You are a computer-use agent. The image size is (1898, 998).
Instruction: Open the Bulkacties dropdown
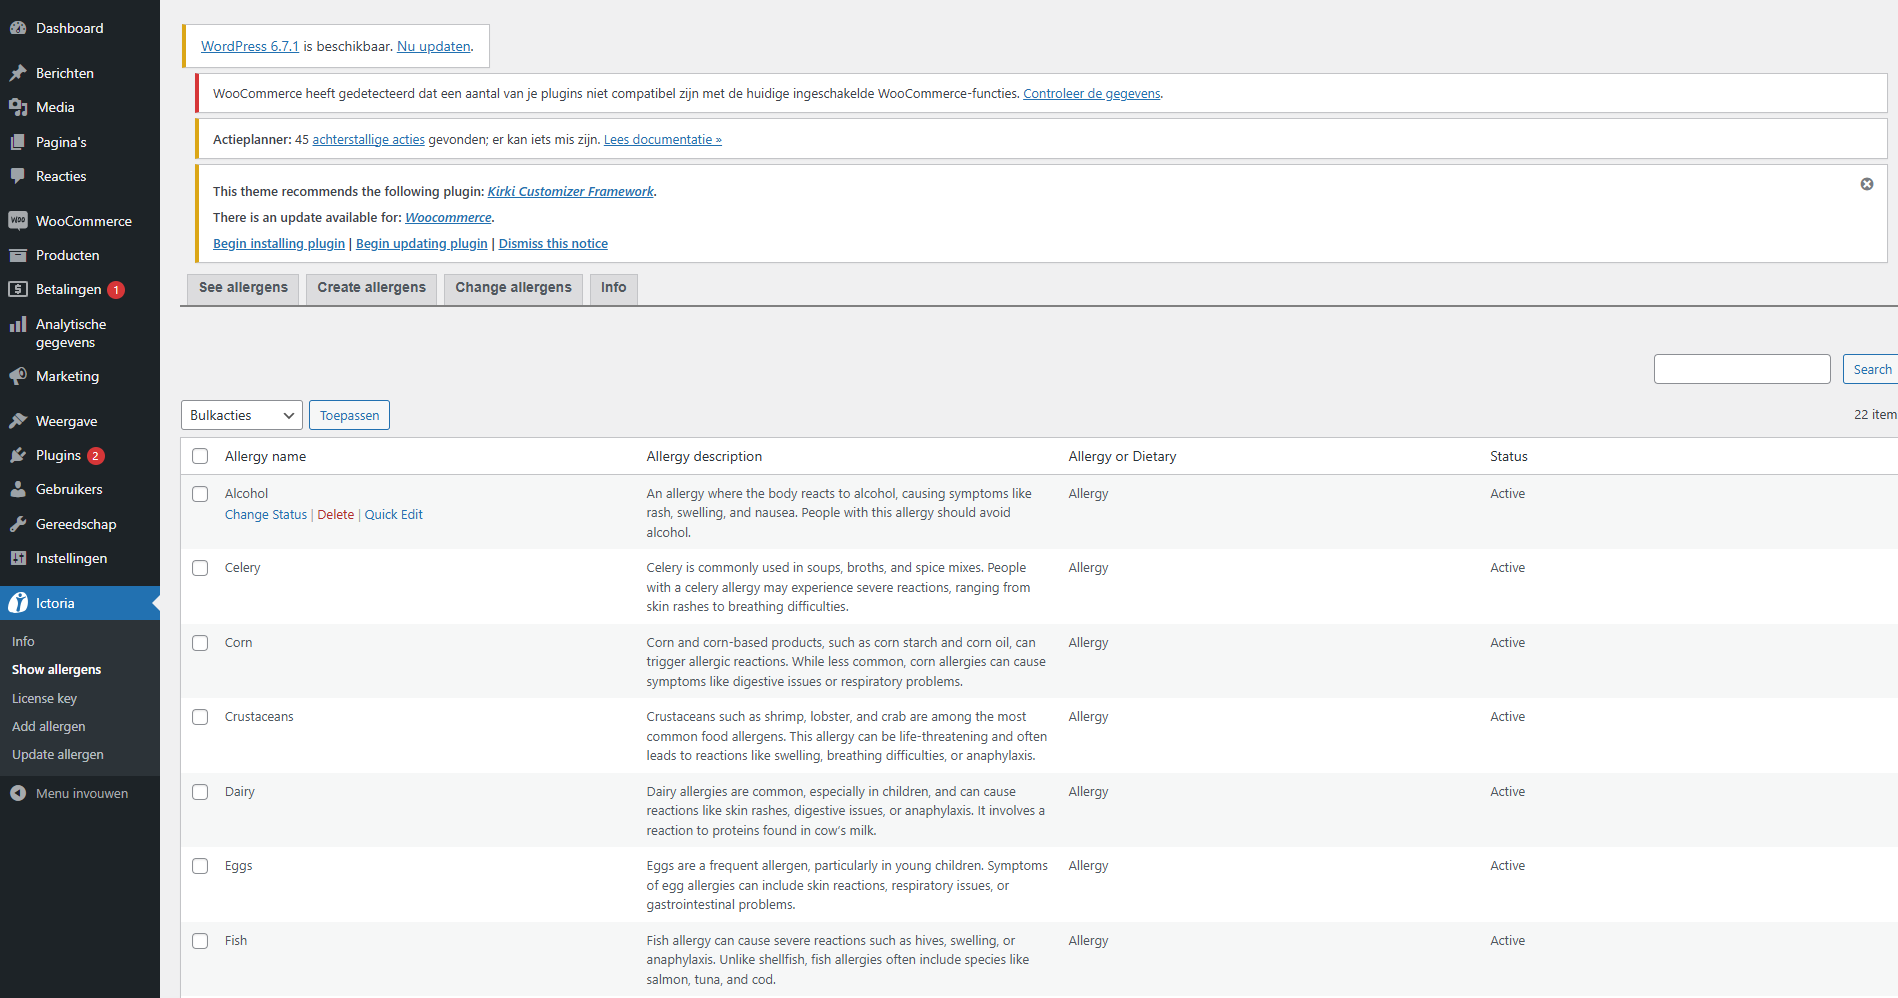click(241, 415)
